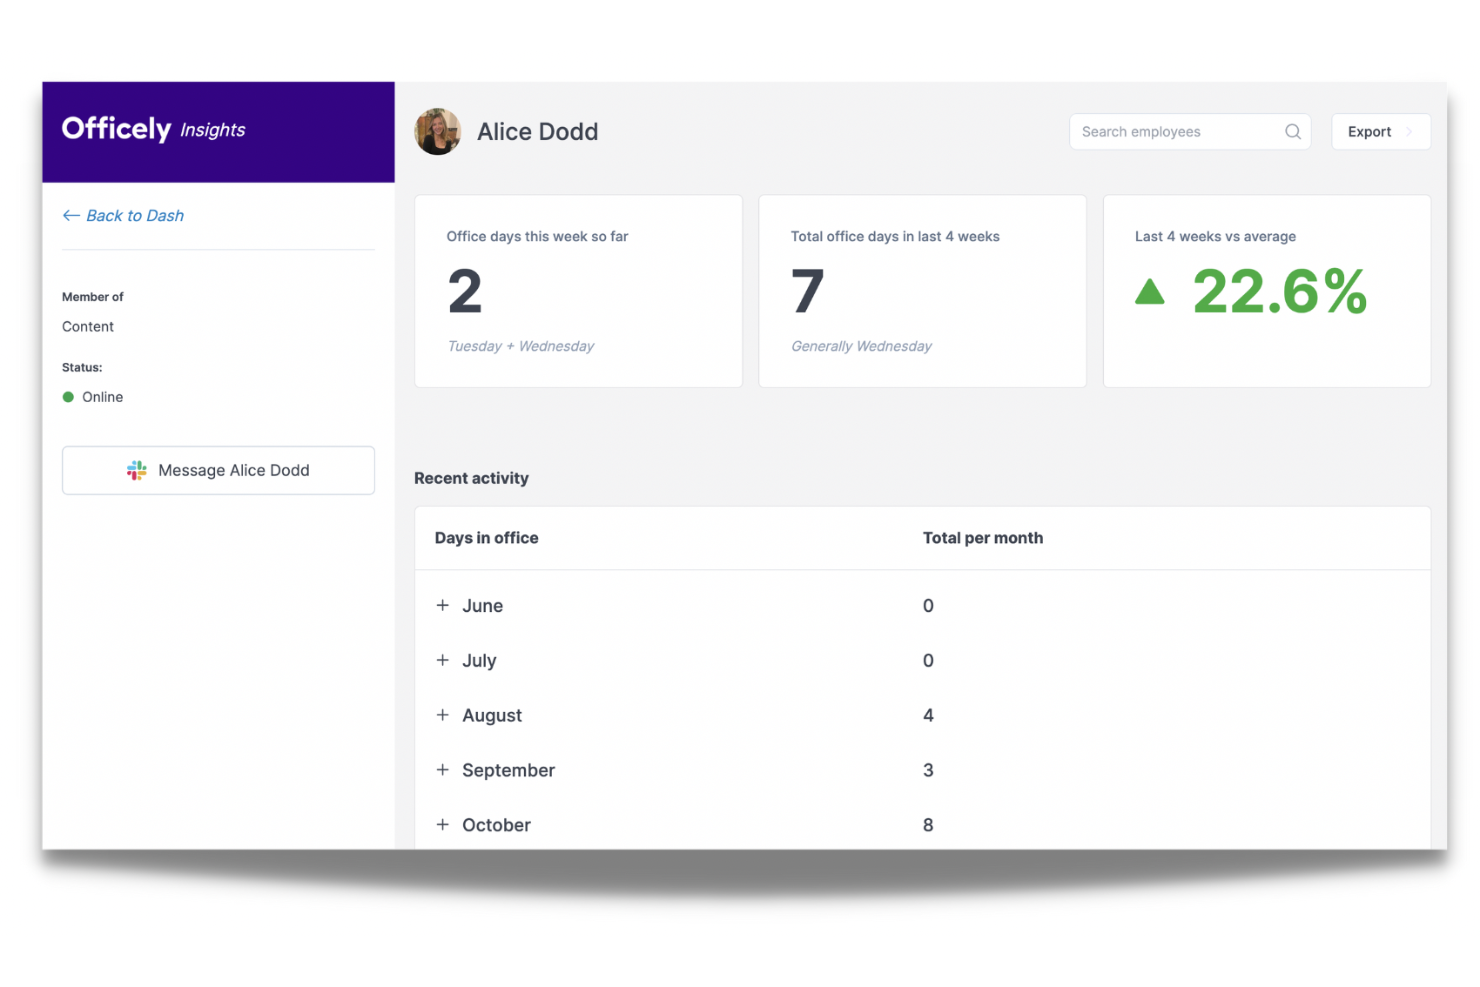Select the Insights section in the header
This screenshot has width=1480, height=987.
[x=212, y=130]
